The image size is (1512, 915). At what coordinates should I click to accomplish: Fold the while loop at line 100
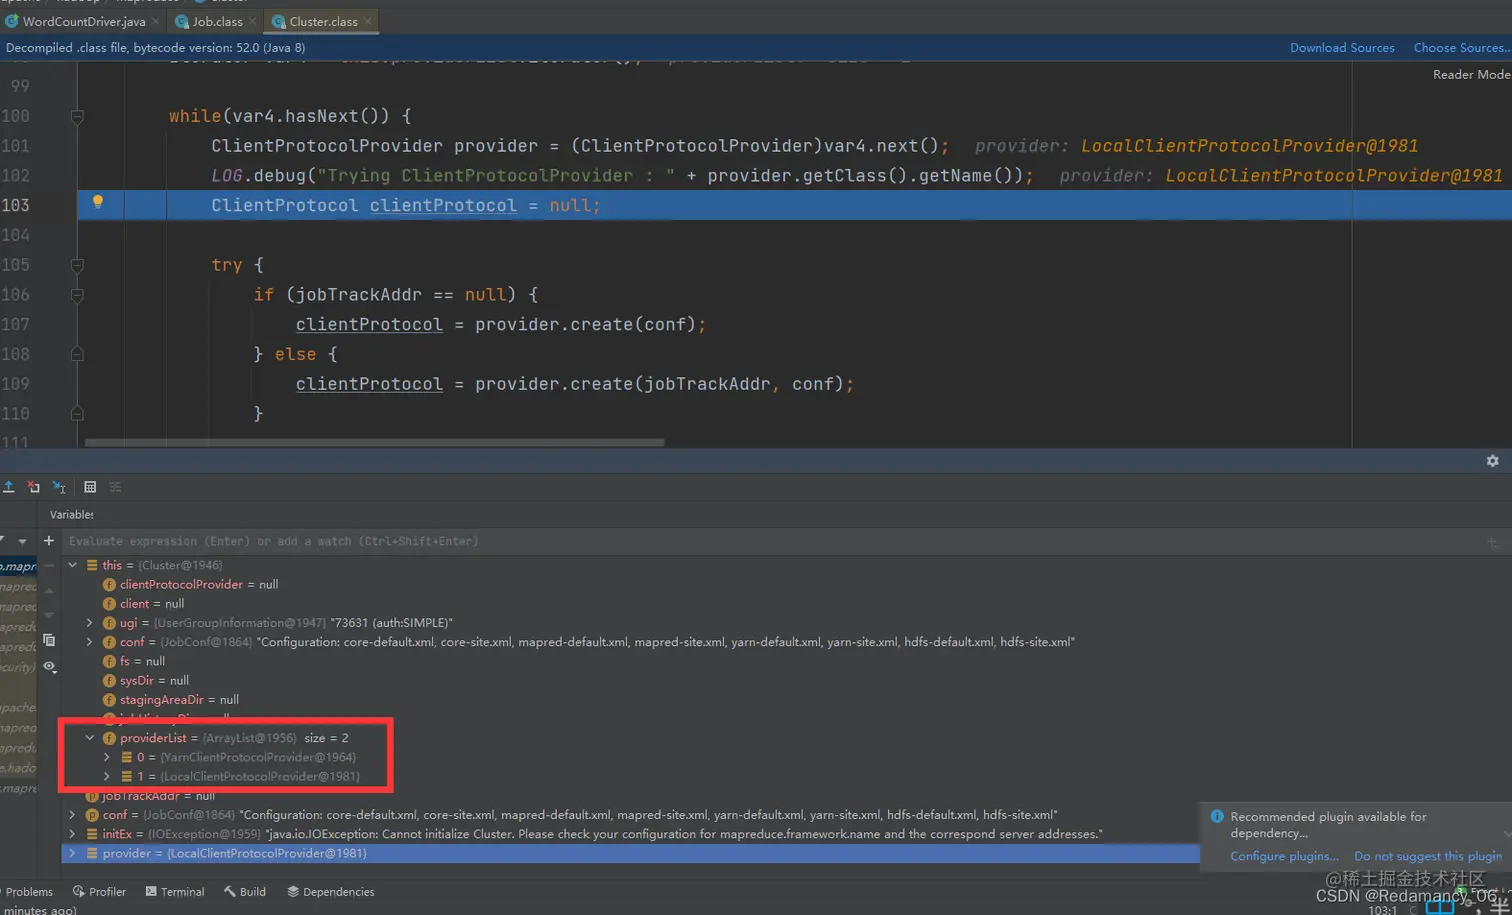click(x=77, y=116)
